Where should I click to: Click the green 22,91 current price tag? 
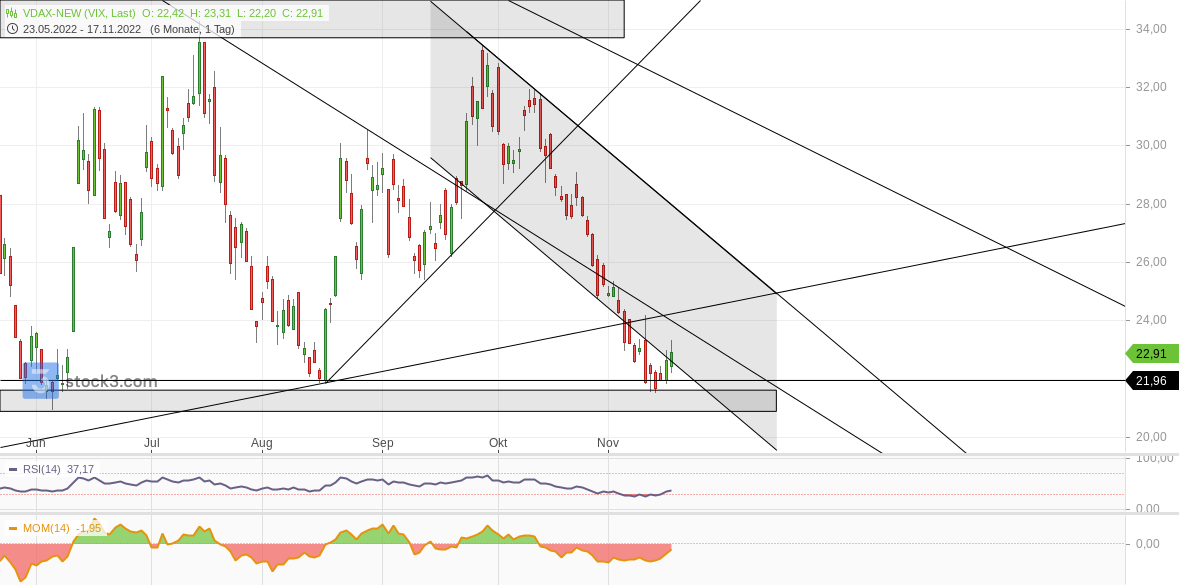pyautogui.click(x=1150, y=353)
